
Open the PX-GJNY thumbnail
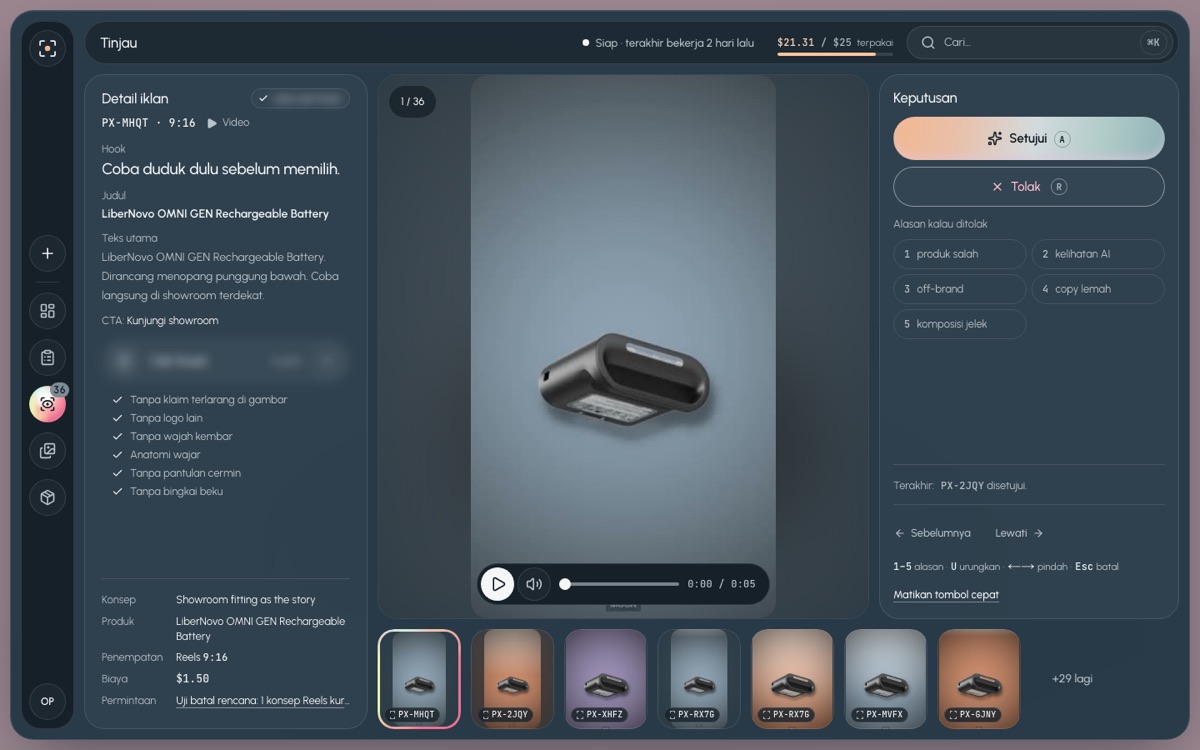(x=979, y=678)
